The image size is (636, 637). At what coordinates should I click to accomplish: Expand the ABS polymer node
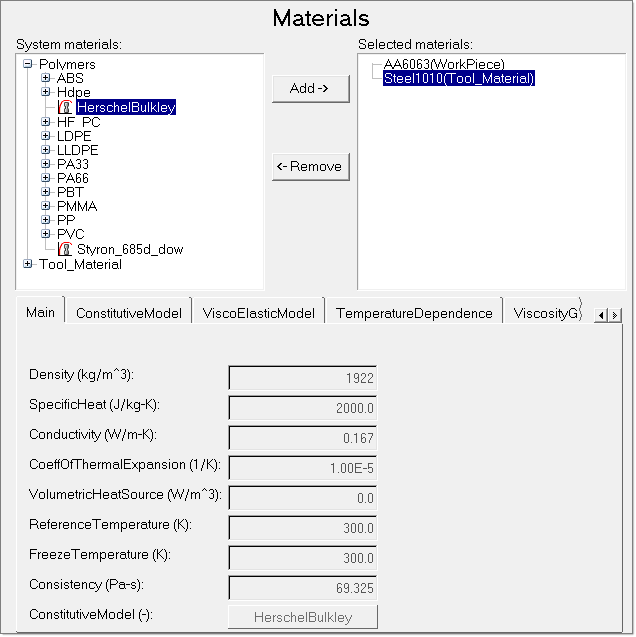point(45,78)
